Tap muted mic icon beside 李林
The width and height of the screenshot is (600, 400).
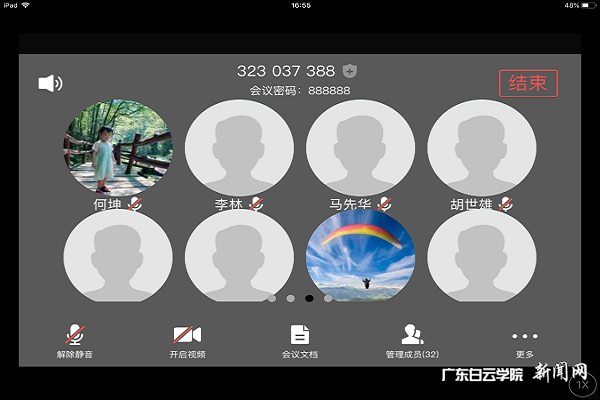(256, 204)
